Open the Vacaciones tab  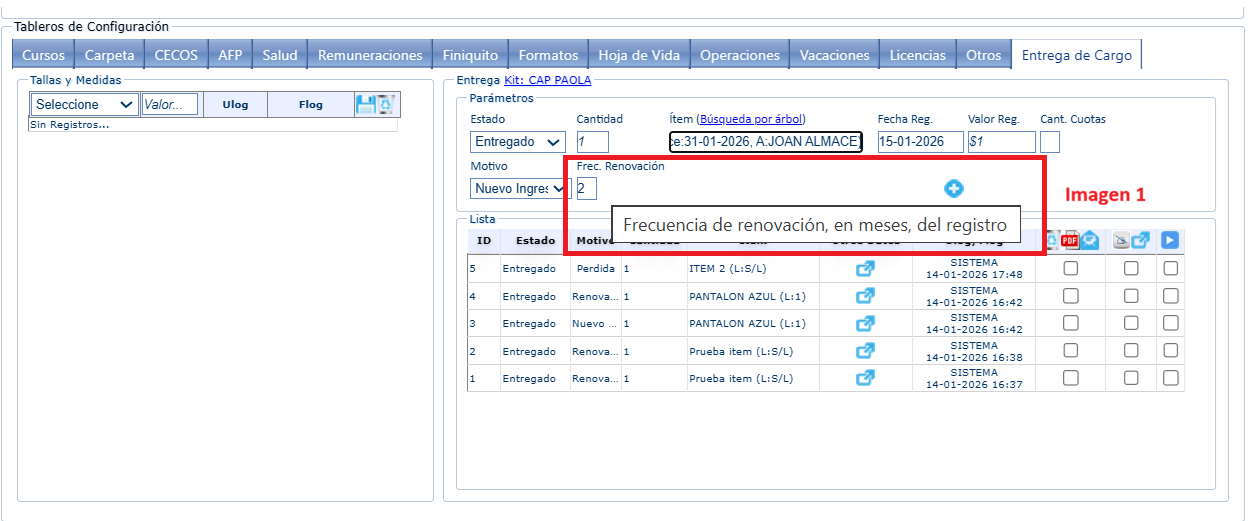(x=835, y=55)
